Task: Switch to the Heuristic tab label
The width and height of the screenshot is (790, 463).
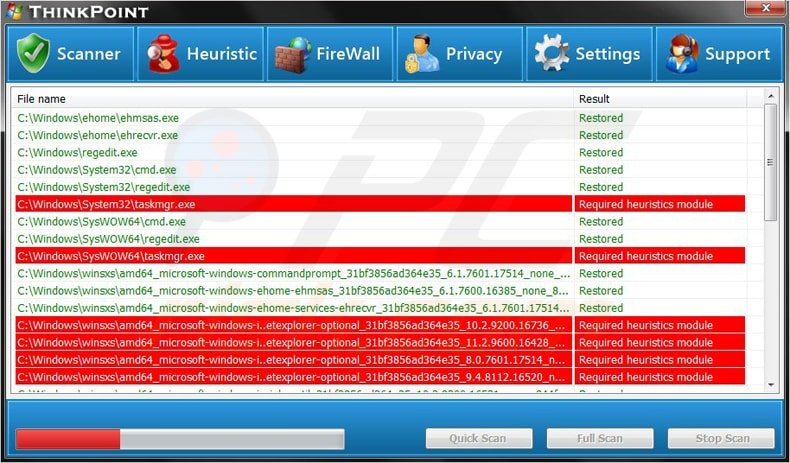Action: 222,54
